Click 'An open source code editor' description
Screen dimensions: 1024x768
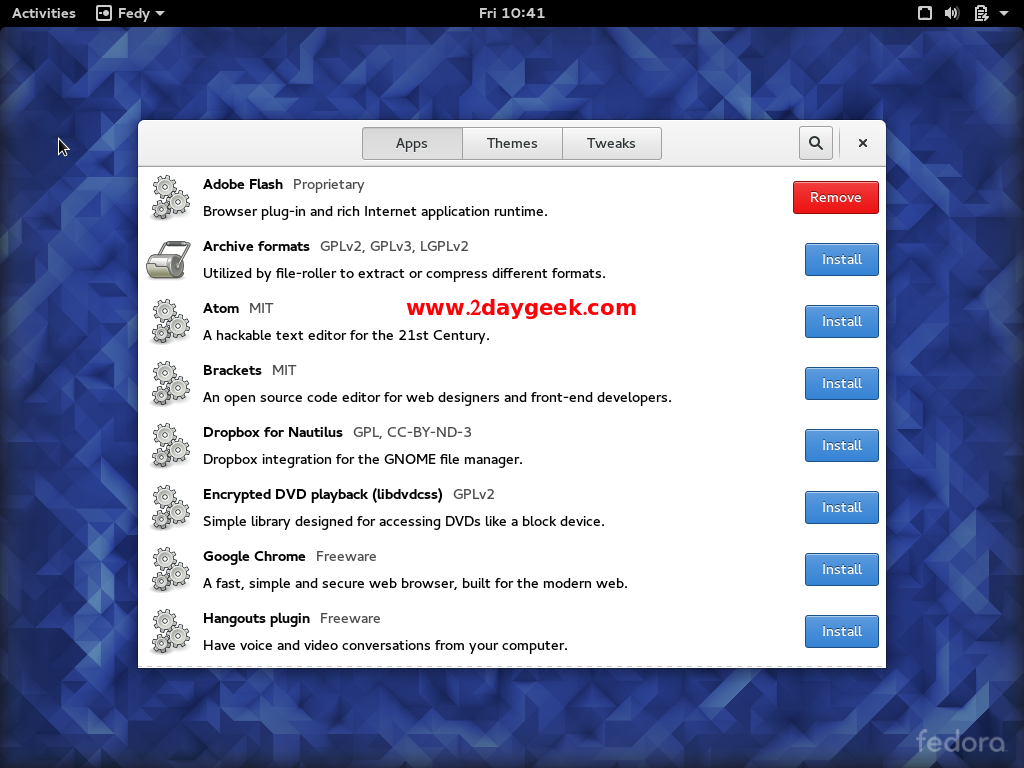pyautogui.click(x=438, y=398)
